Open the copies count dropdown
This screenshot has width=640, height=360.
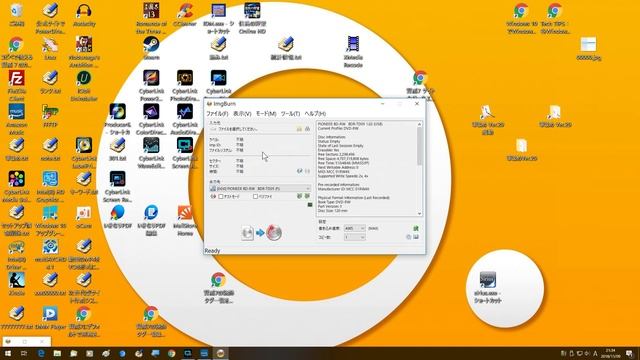(354, 237)
